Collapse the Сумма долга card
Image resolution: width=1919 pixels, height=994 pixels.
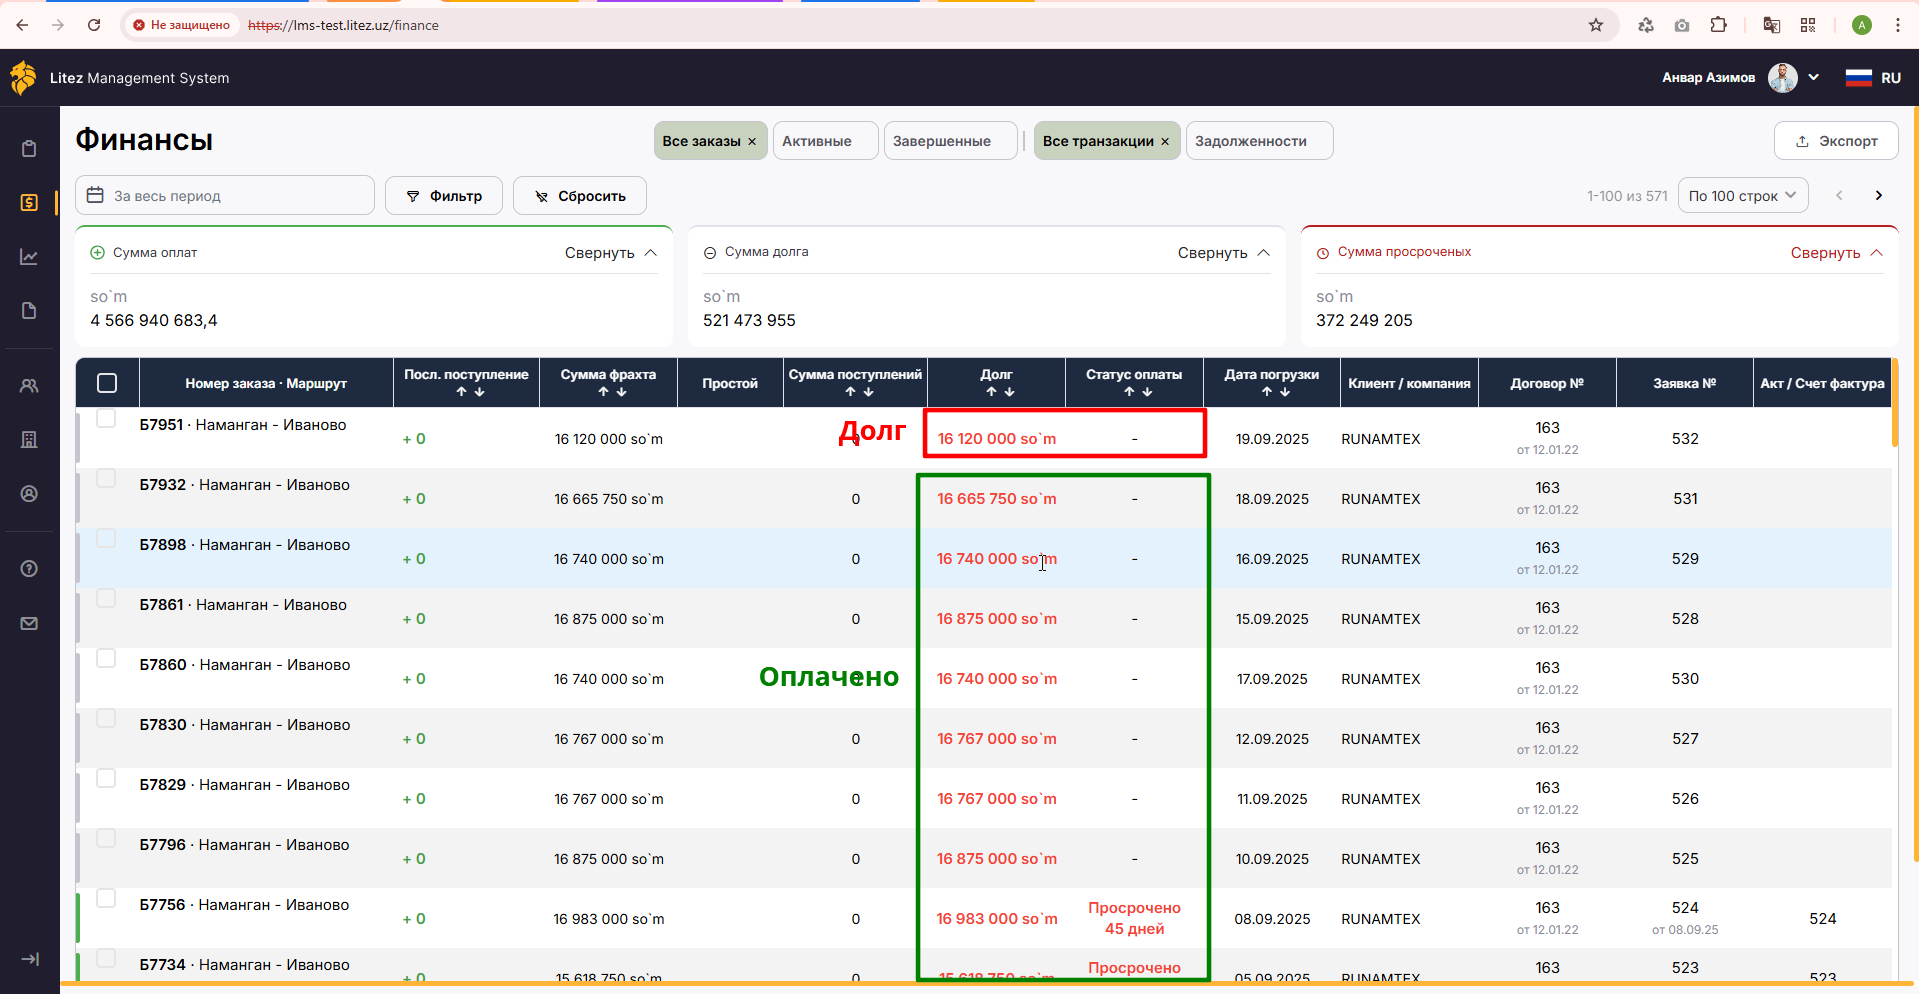coord(1224,253)
